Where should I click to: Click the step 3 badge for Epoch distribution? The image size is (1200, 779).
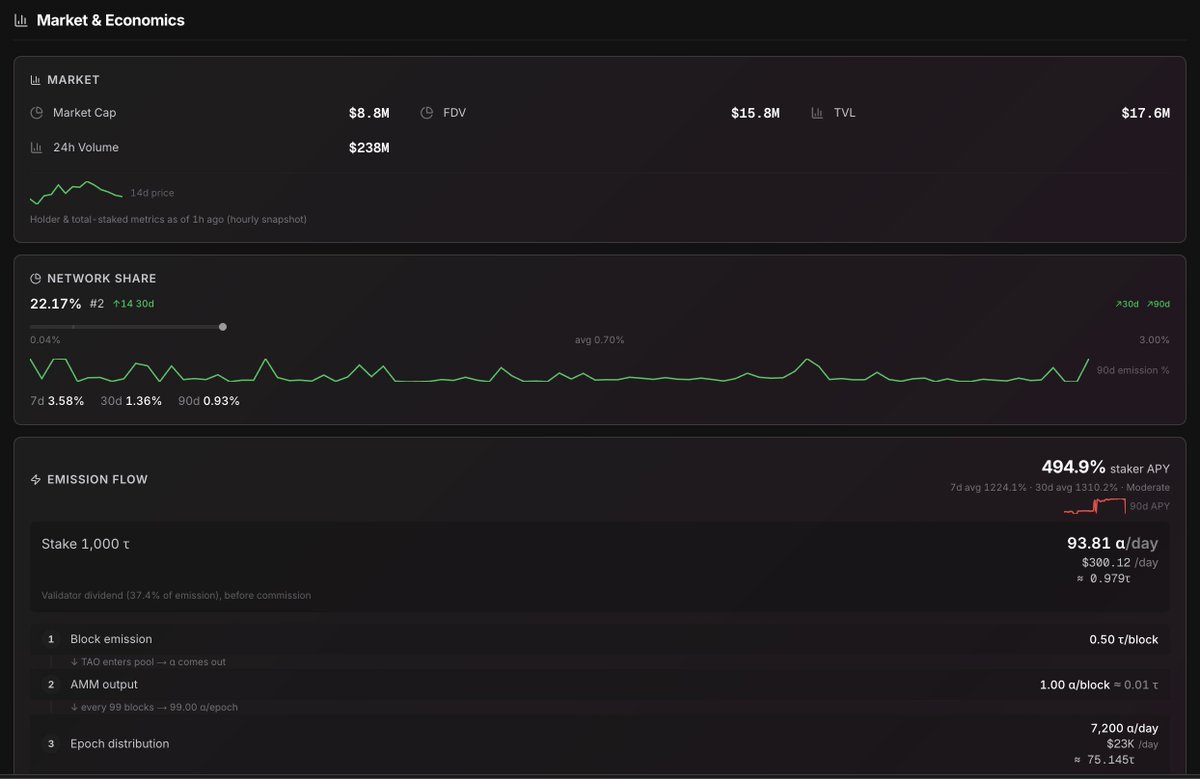(51, 744)
